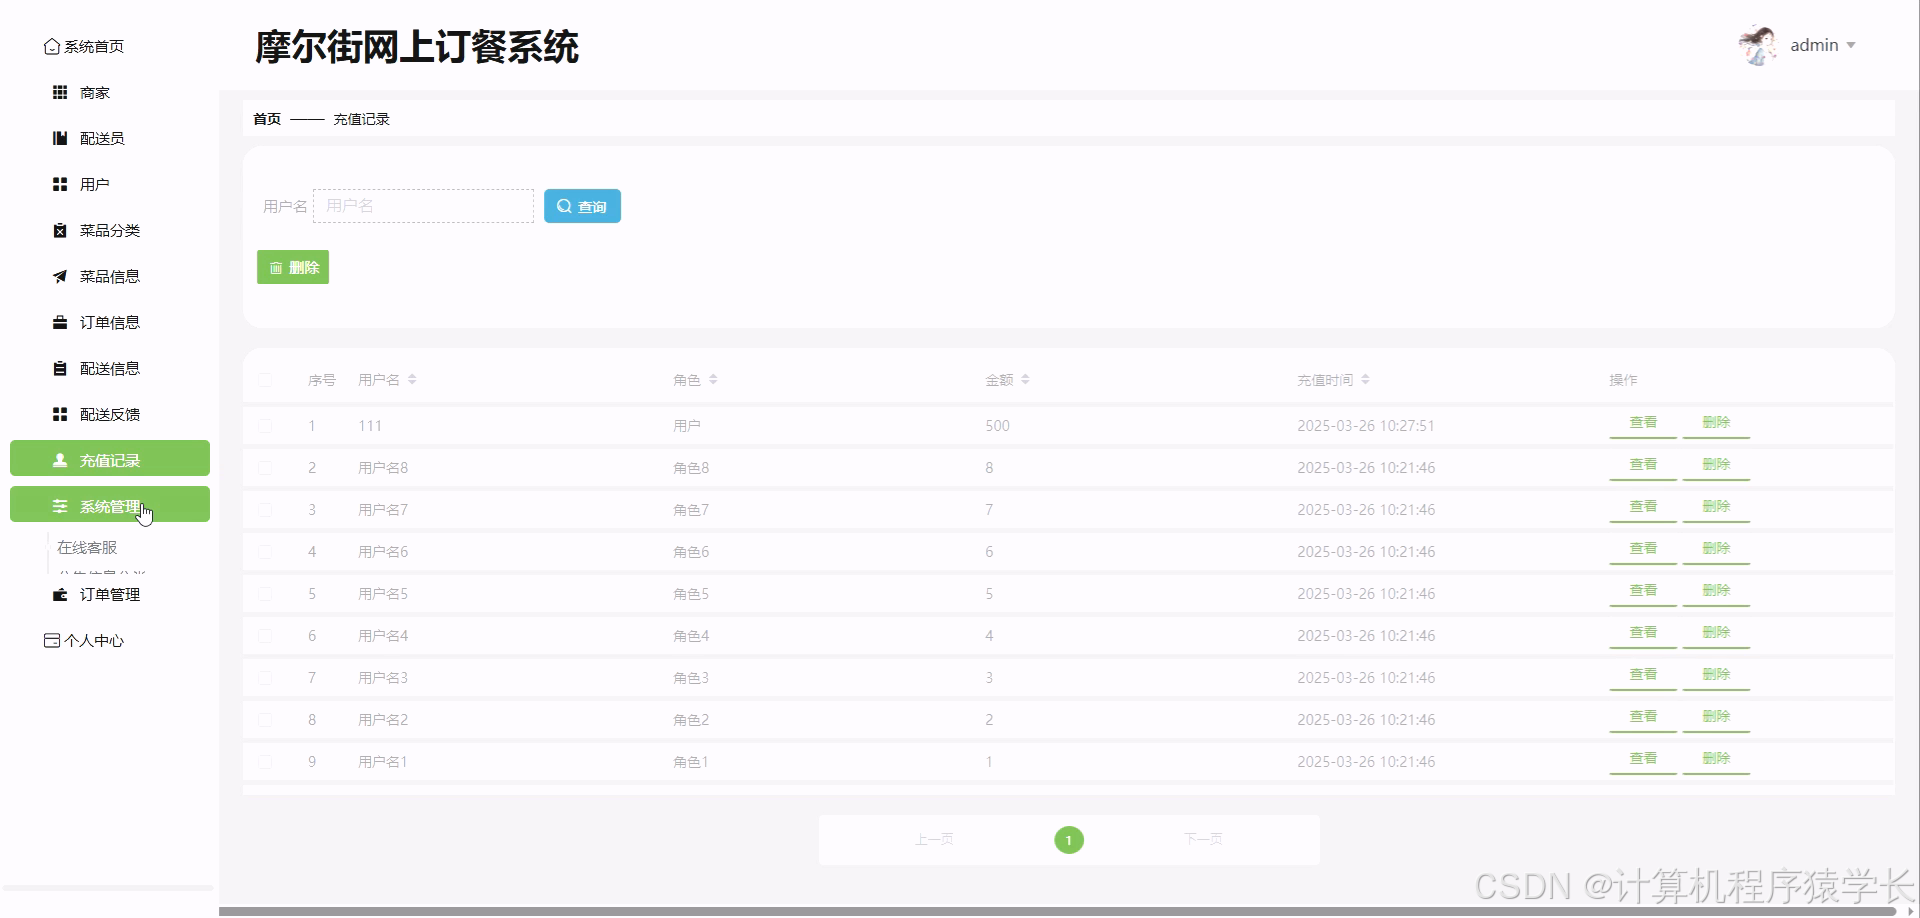Toggle the select-all checkbox in table header

pyautogui.click(x=265, y=380)
